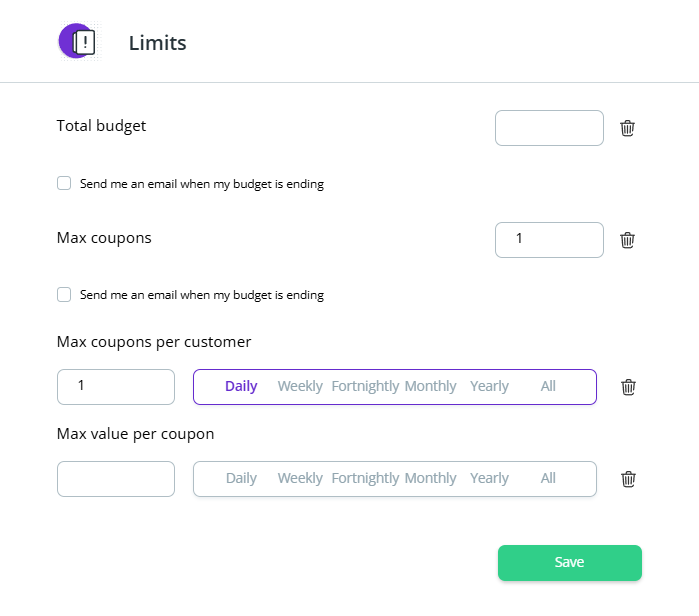Click the Limits header warning icon
The image size is (699, 616).
[78, 42]
